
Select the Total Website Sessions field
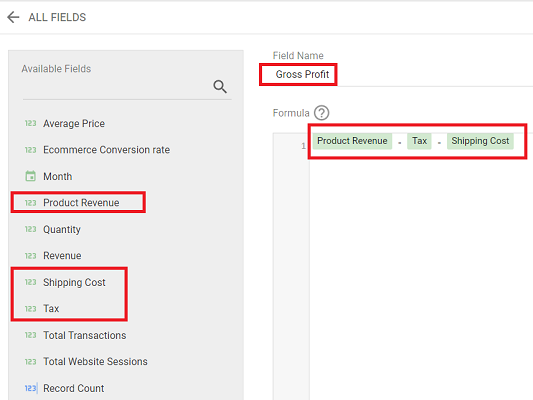point(95,362)
